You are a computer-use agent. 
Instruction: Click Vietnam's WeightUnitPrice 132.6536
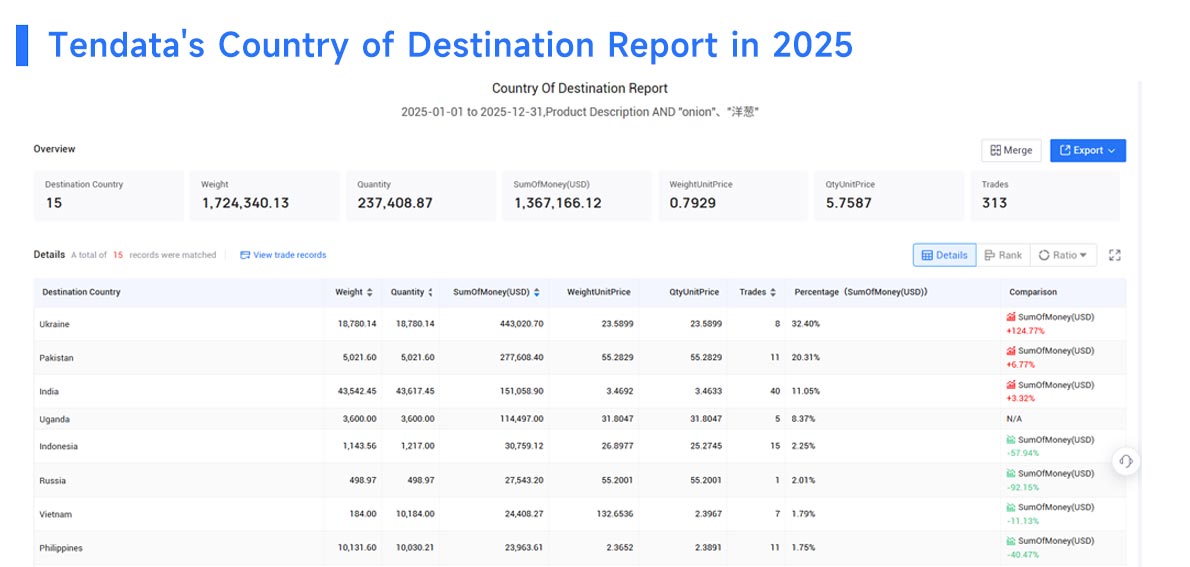(x=613, y=514)
